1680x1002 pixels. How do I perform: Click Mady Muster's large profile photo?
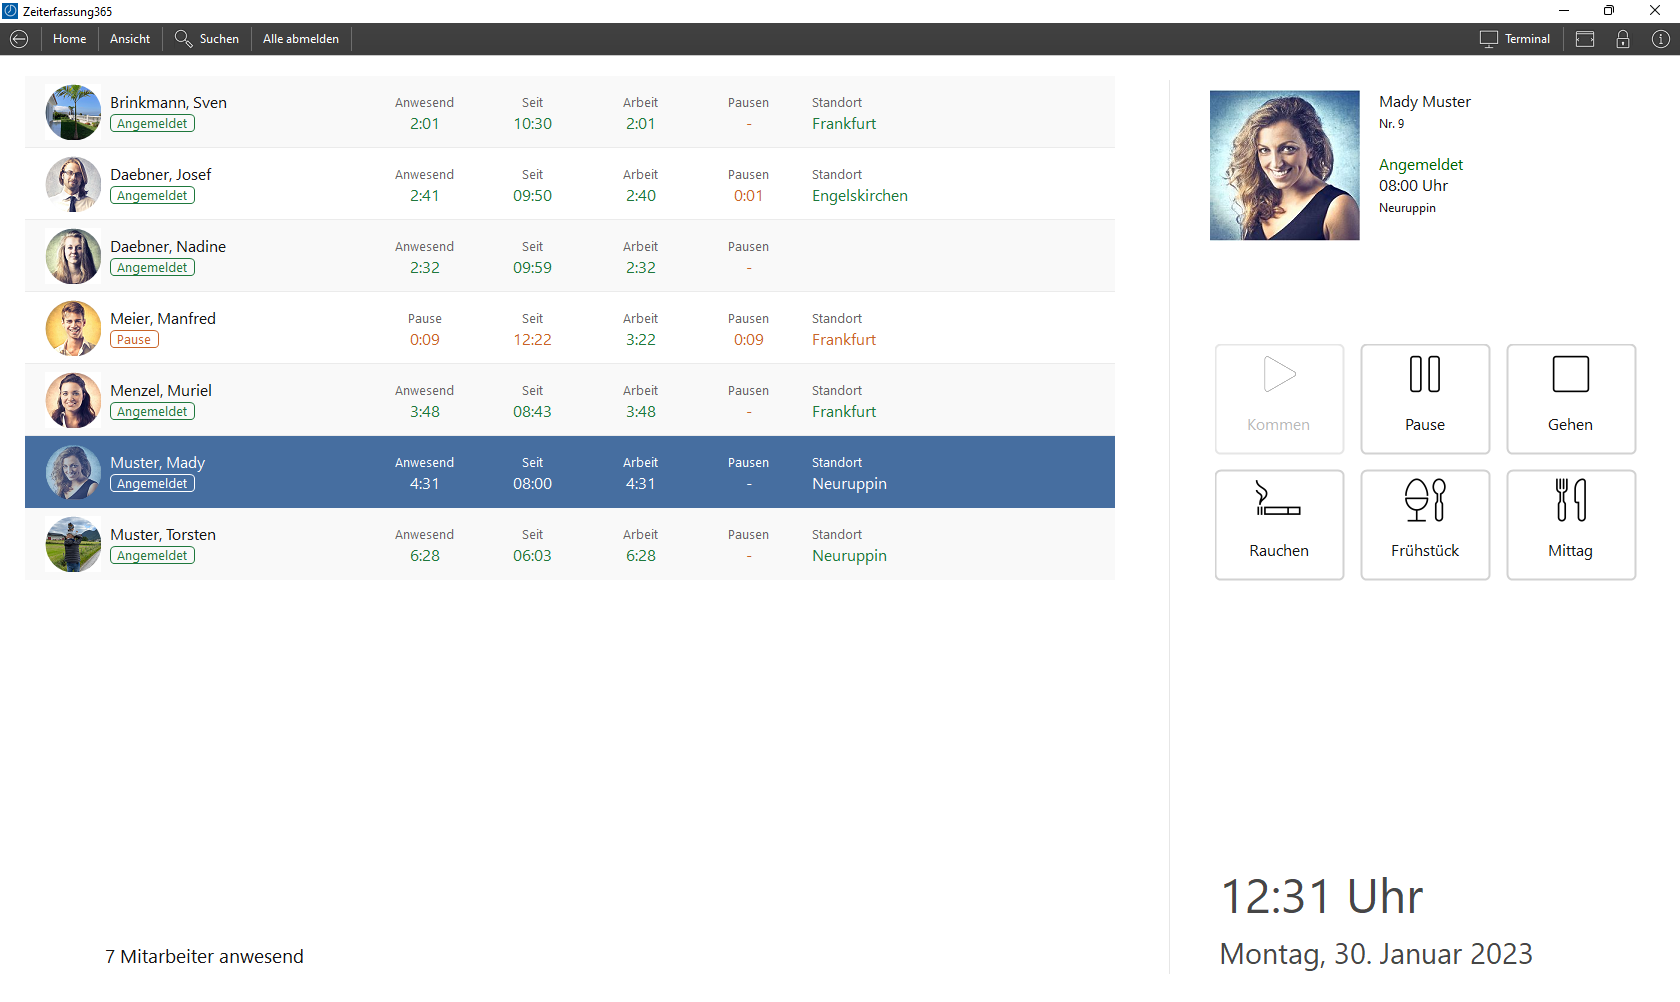pyautogui.click(x=1284, y=165)
